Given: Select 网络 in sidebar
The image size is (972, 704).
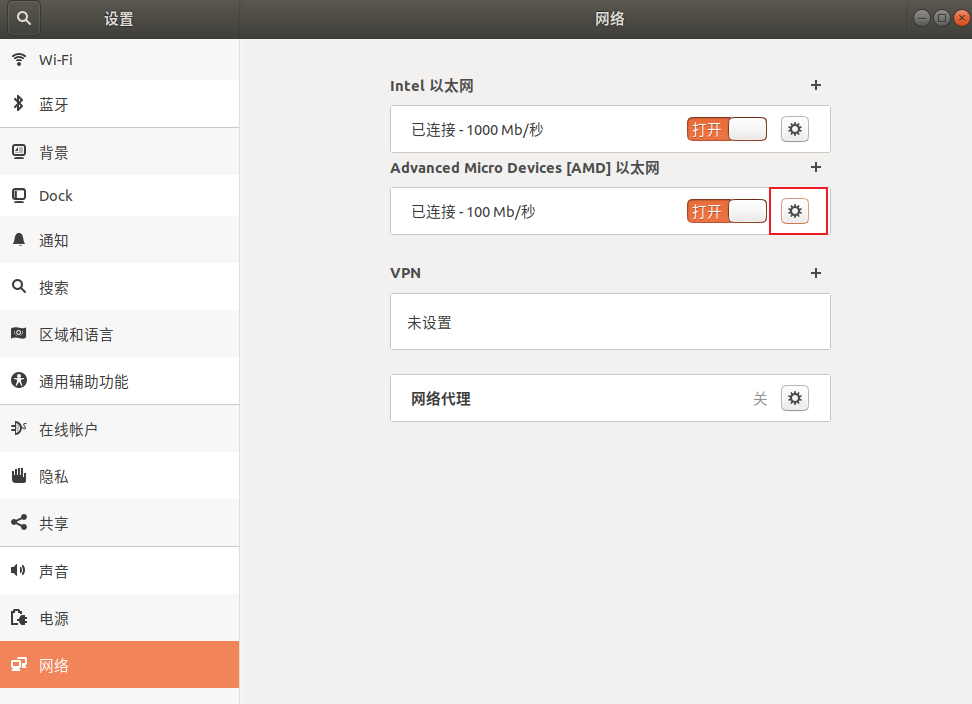Looking at the screenshot, I should (119, 665).
